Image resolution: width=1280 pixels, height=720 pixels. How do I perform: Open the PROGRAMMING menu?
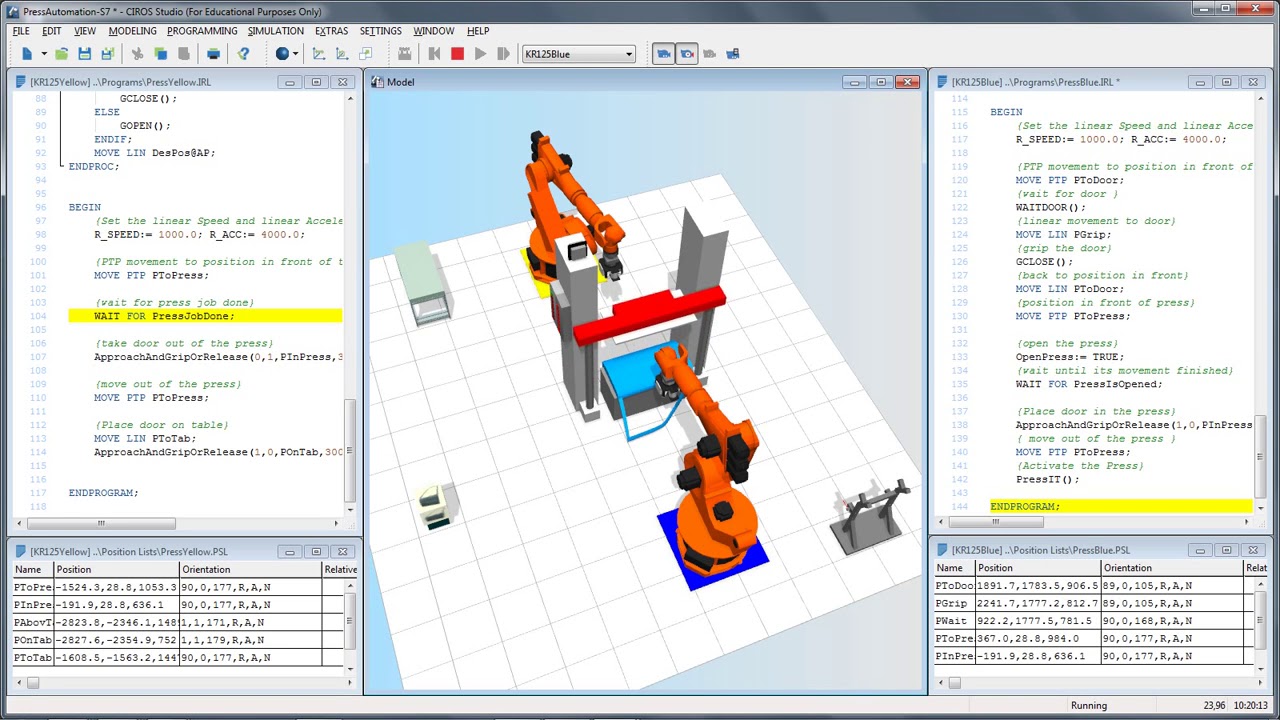[202, 31]
